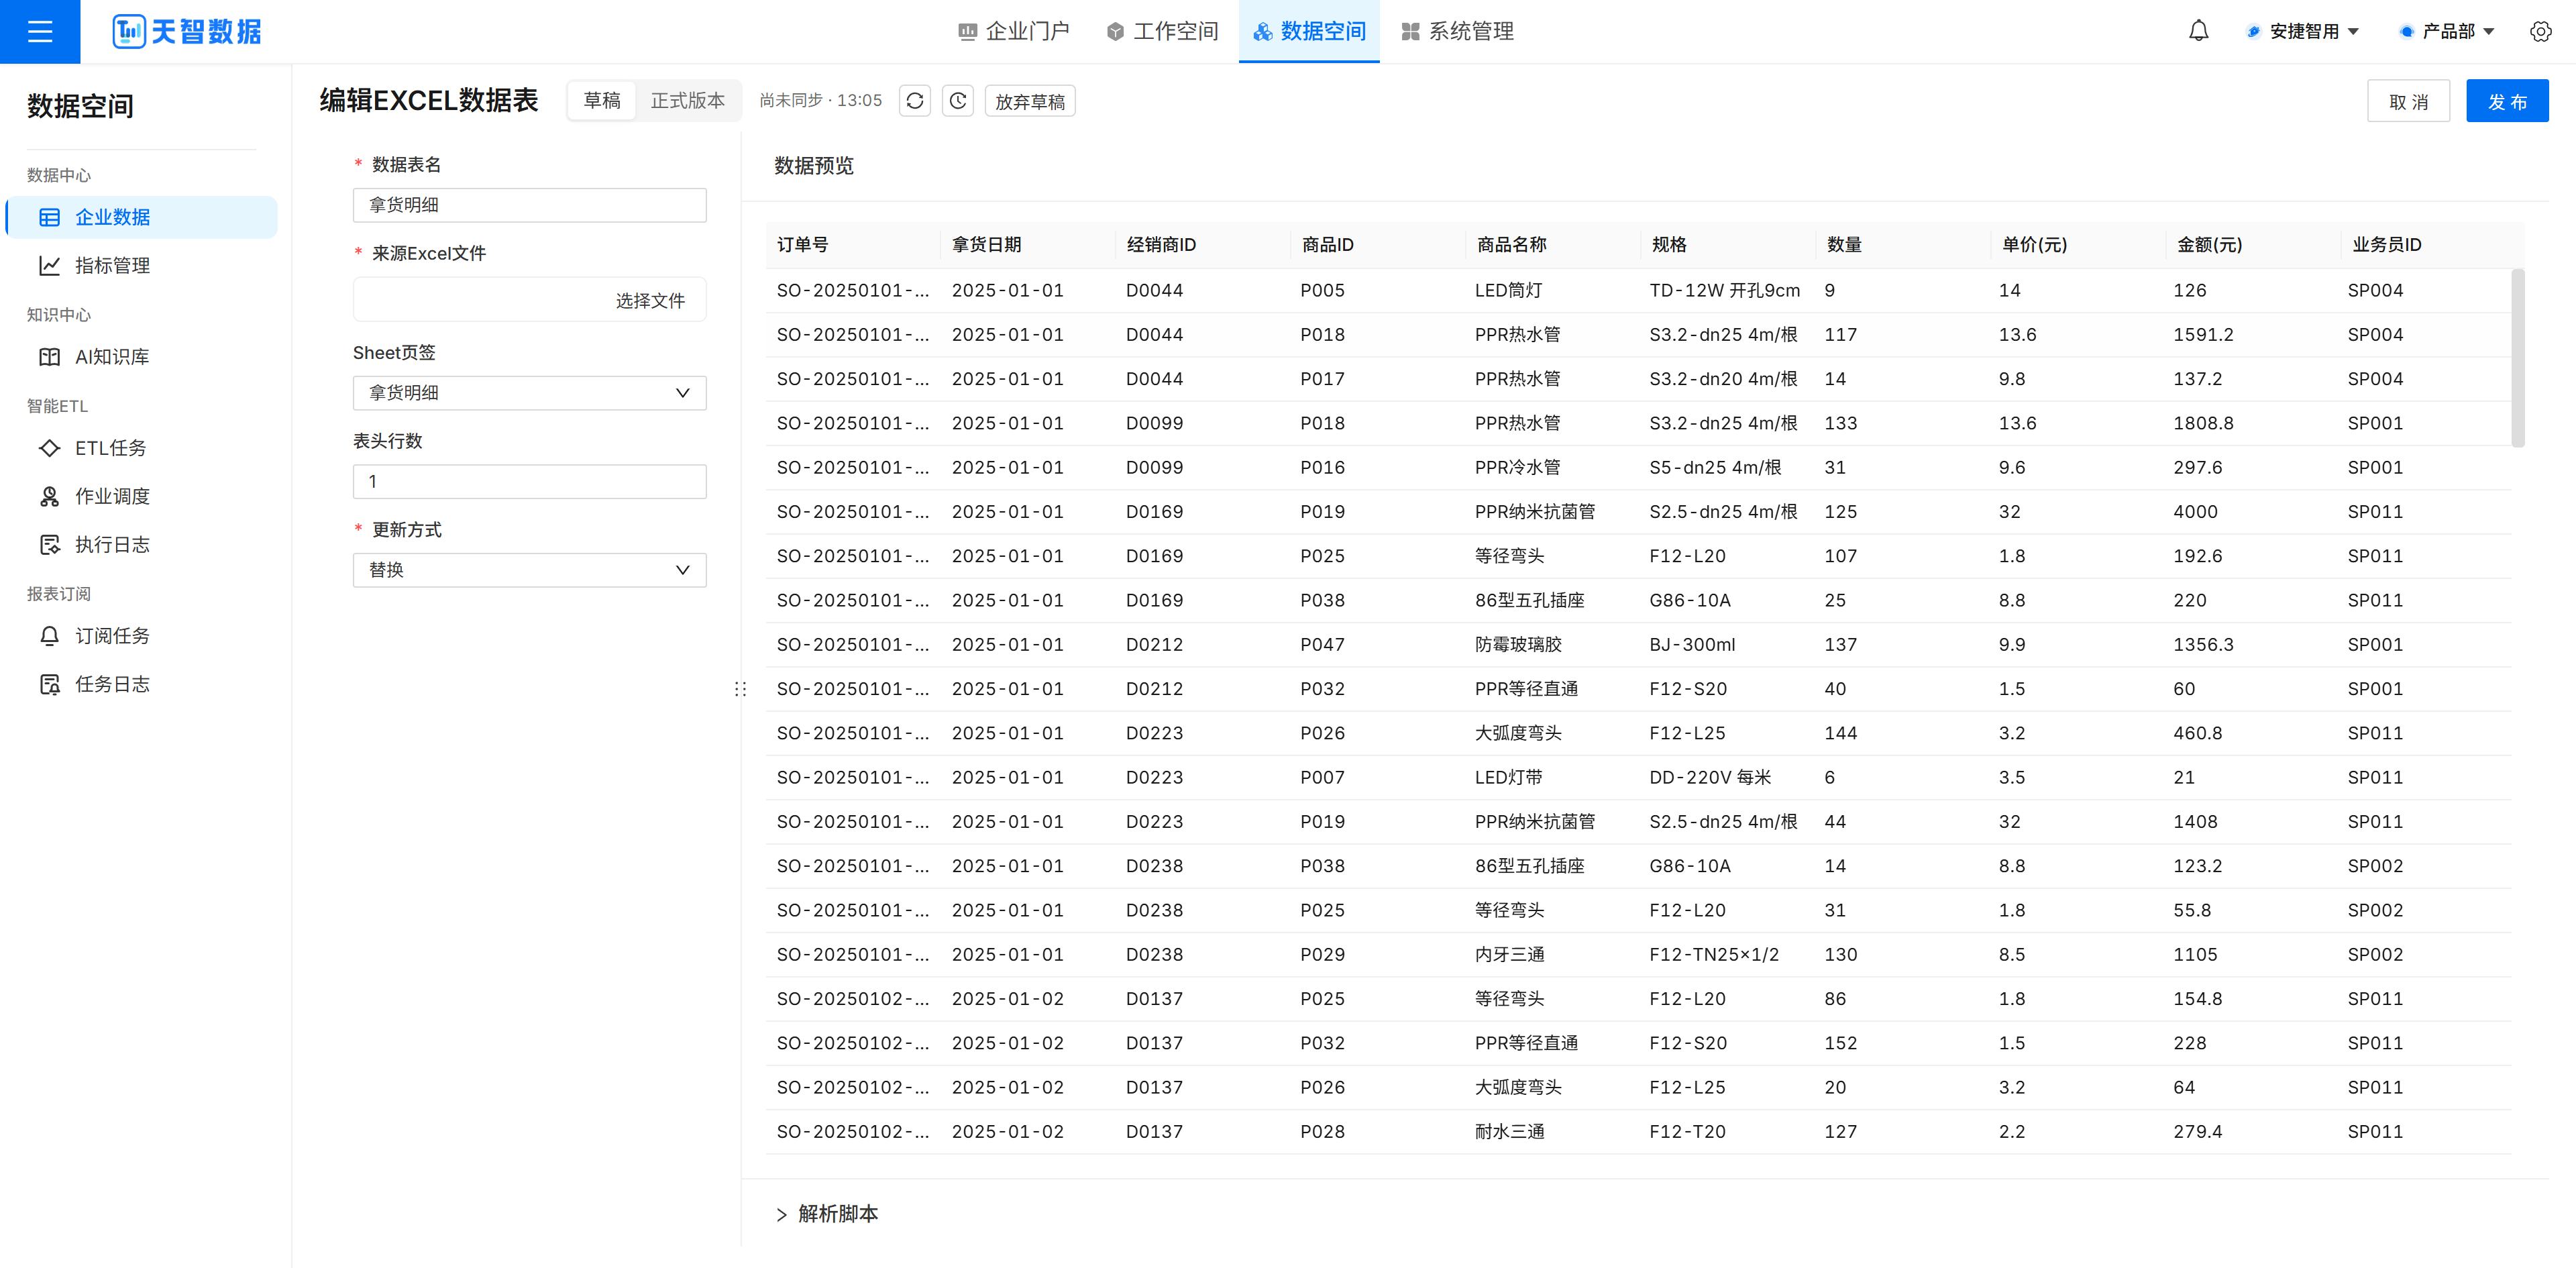Switch to the 企业门户 tab
The width and height of the screenshot is (2576, 1268).
(x=1013, y=32)
